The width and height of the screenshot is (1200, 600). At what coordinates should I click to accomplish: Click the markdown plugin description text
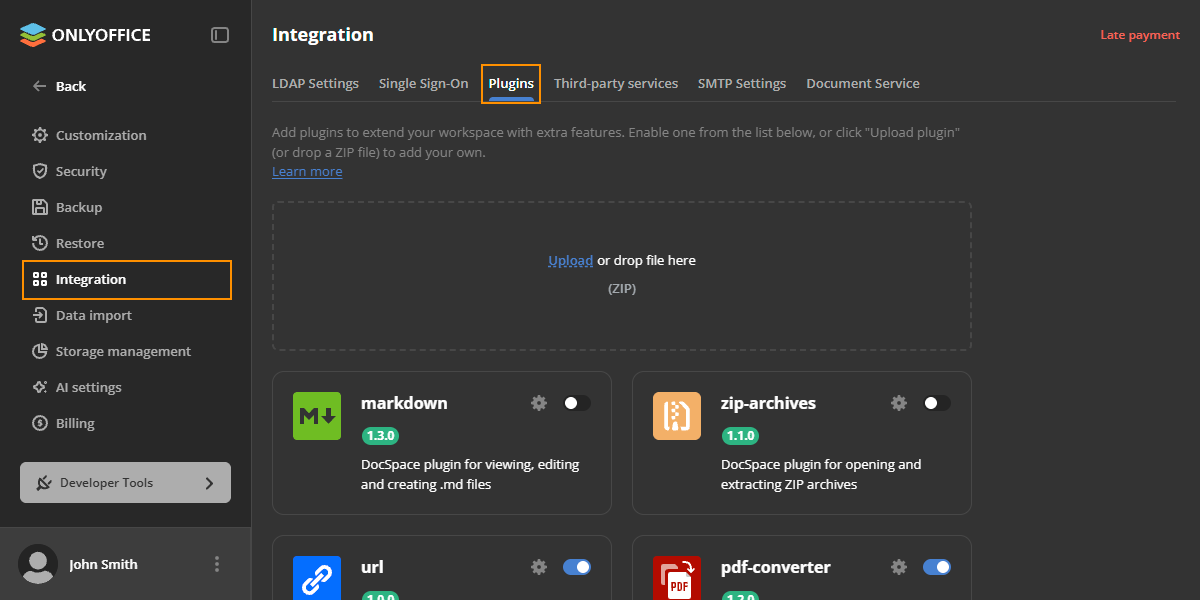(470, 474)
